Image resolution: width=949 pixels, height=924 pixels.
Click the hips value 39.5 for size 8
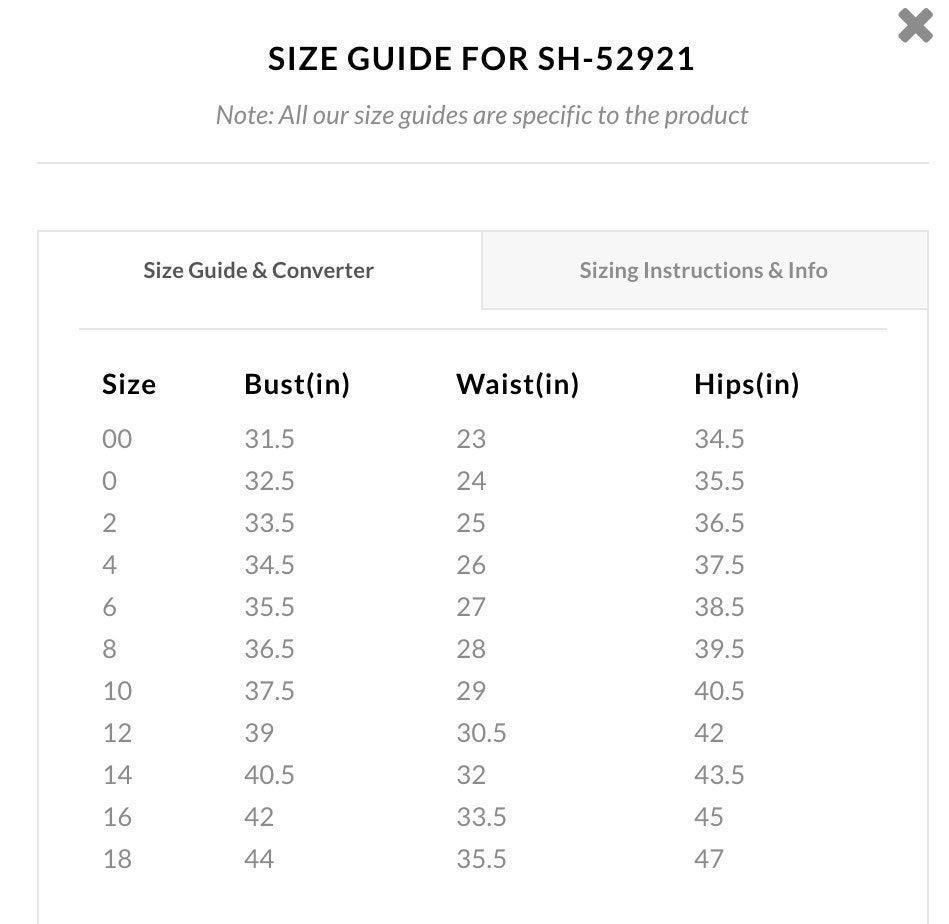[x=719, y=649]
